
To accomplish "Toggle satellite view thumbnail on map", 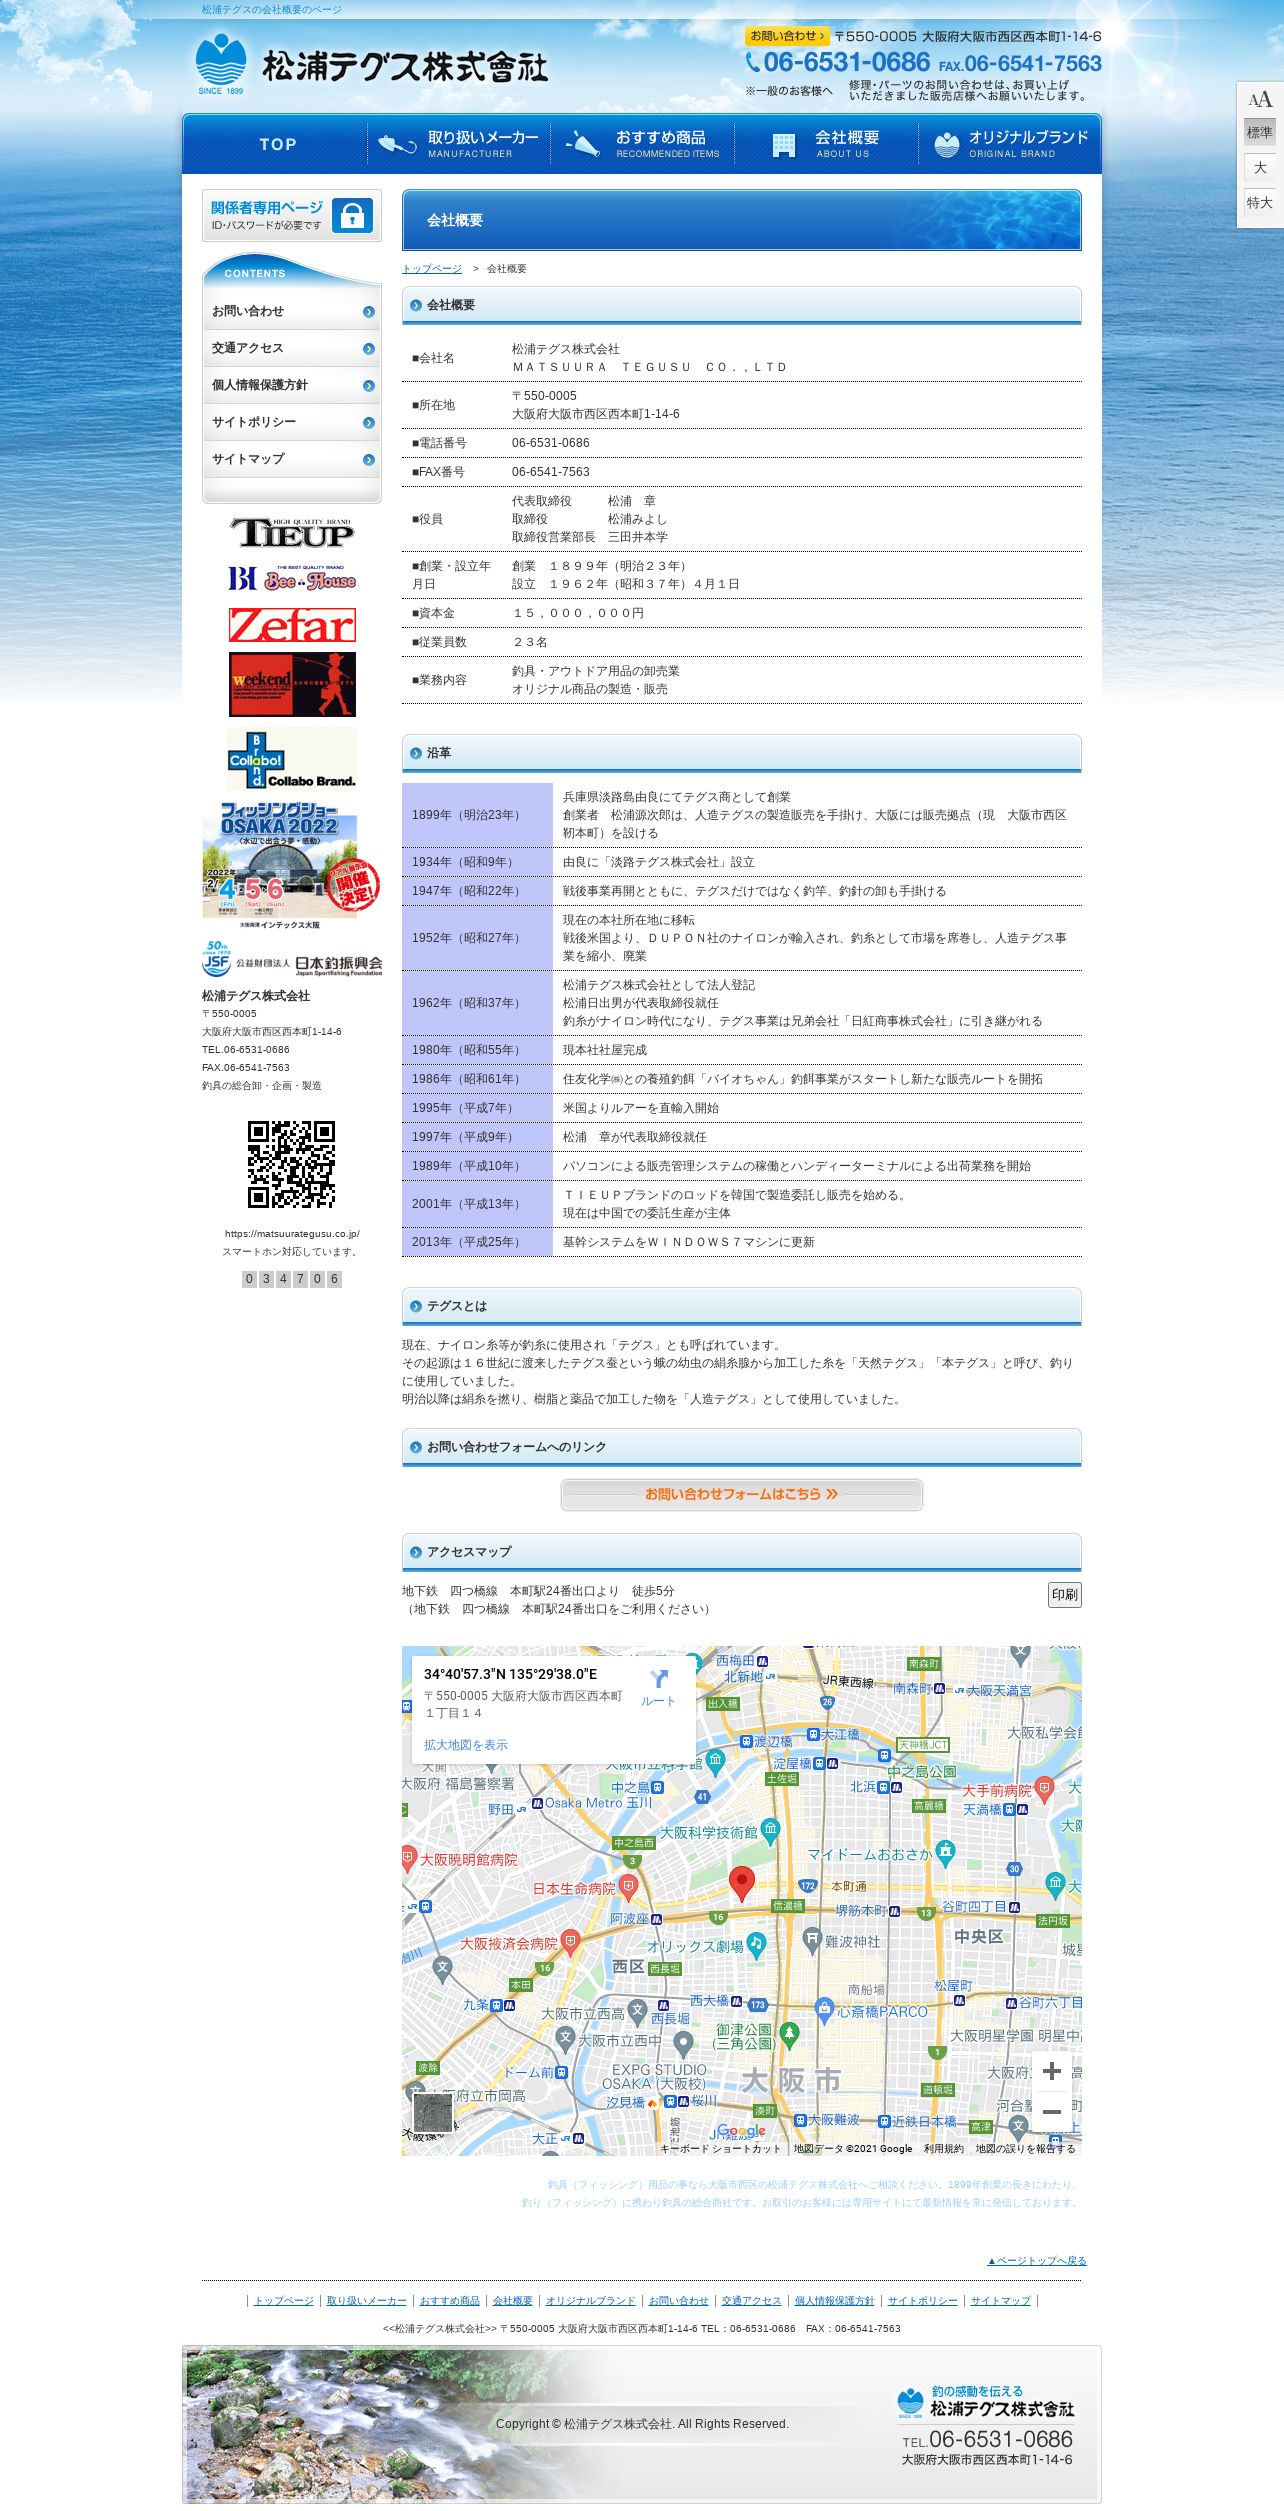I will tap(433, 2113).
